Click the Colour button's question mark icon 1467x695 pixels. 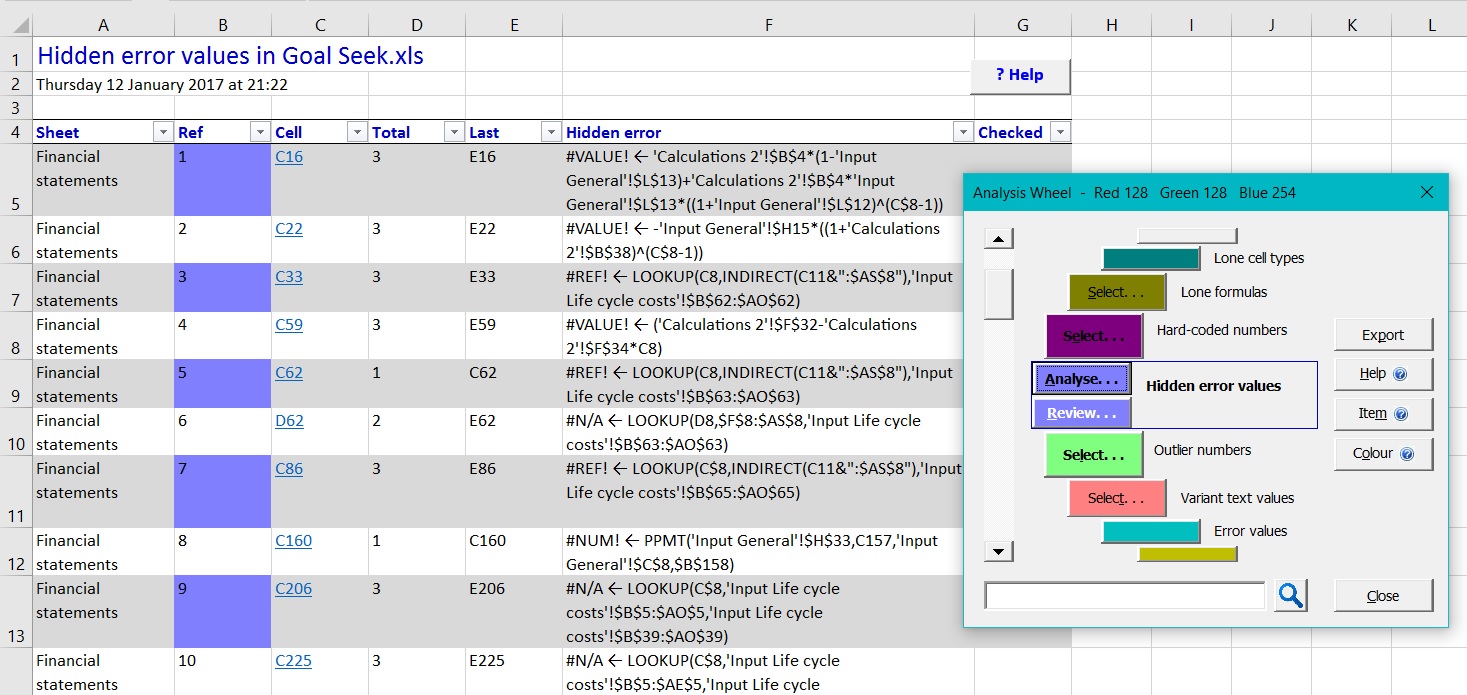point(1407,454)
